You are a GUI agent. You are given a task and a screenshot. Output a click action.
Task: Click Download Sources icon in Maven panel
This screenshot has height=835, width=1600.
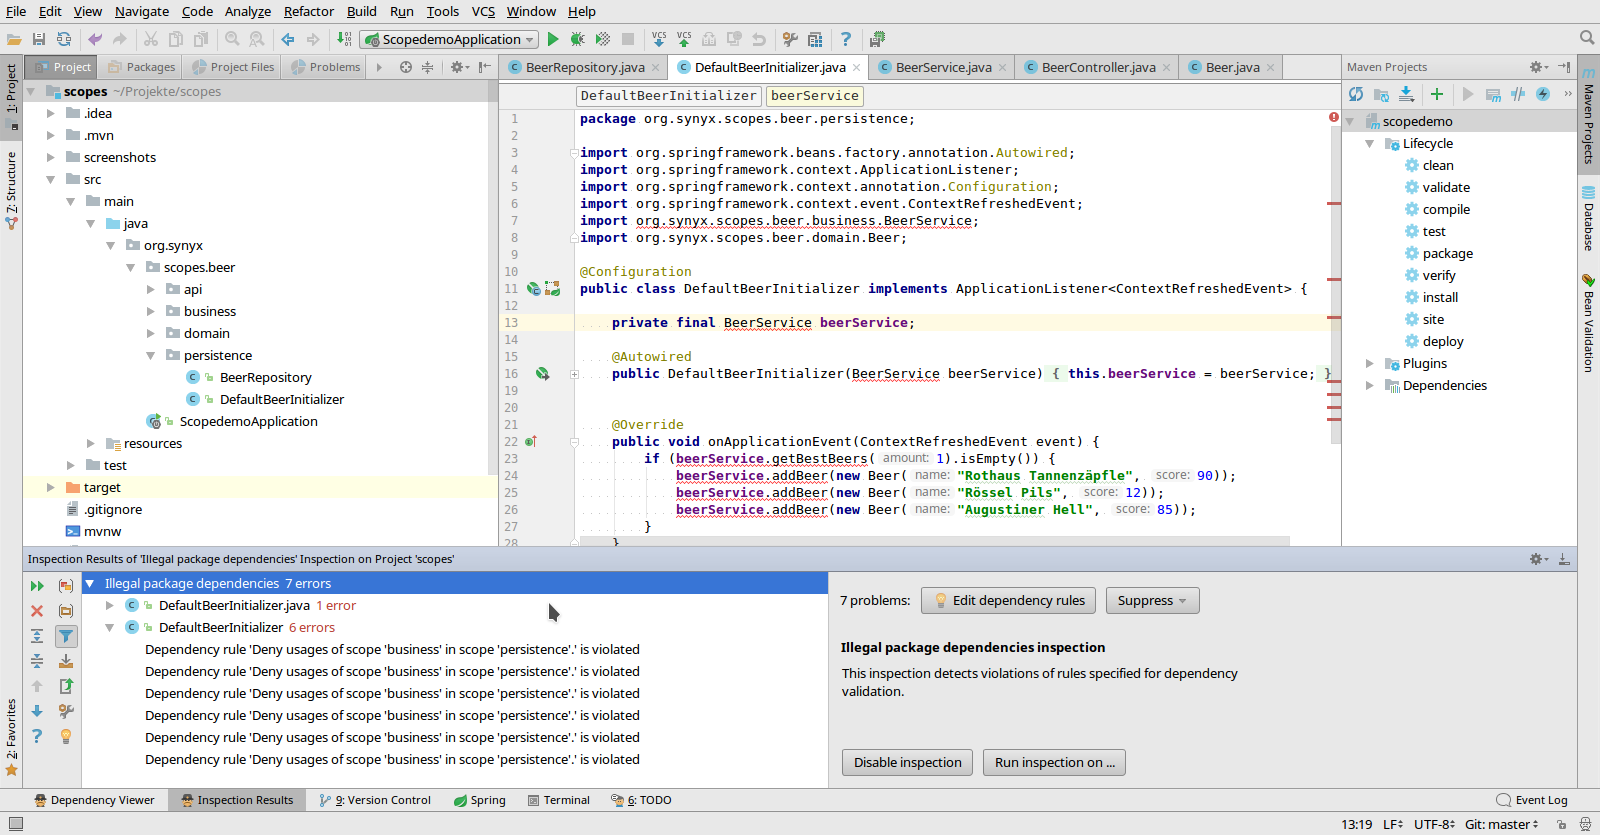tap(1406, 94)
